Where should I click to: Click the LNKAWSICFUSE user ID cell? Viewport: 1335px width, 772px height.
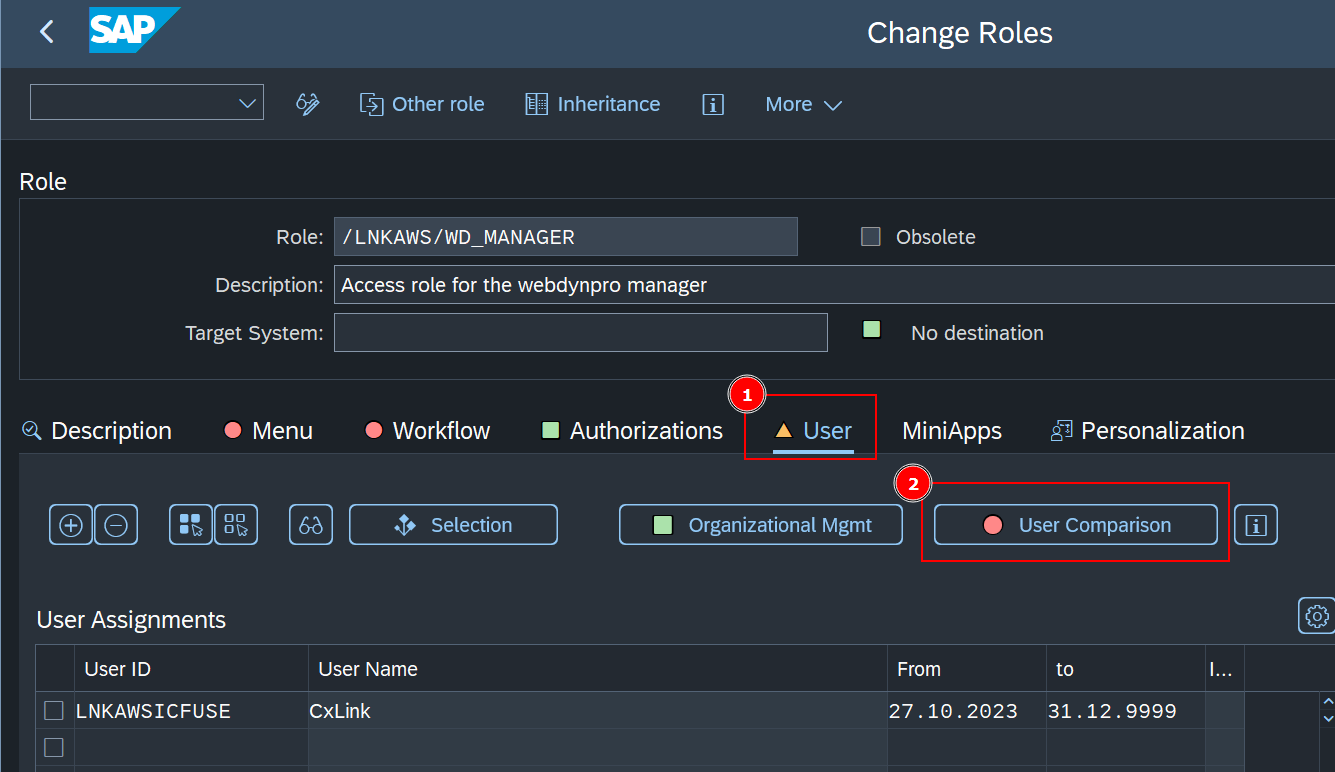(x=190, y=711)
